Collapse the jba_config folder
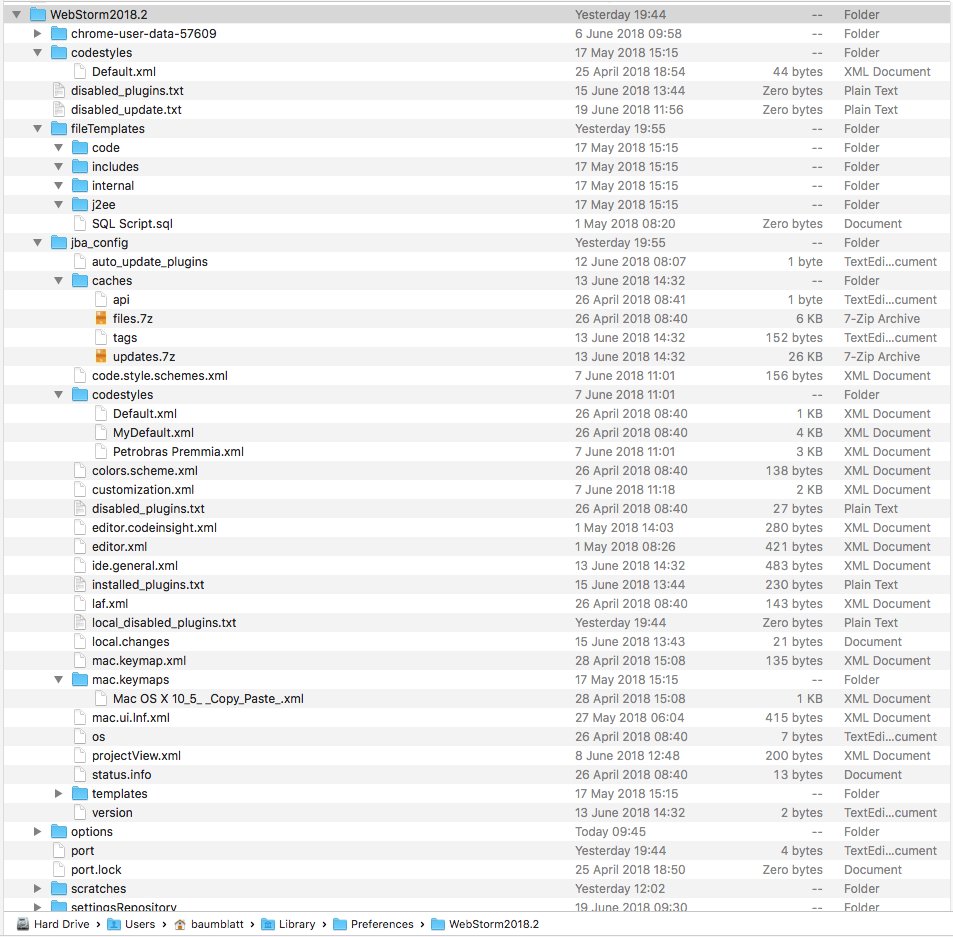 [x=38, y=242]
